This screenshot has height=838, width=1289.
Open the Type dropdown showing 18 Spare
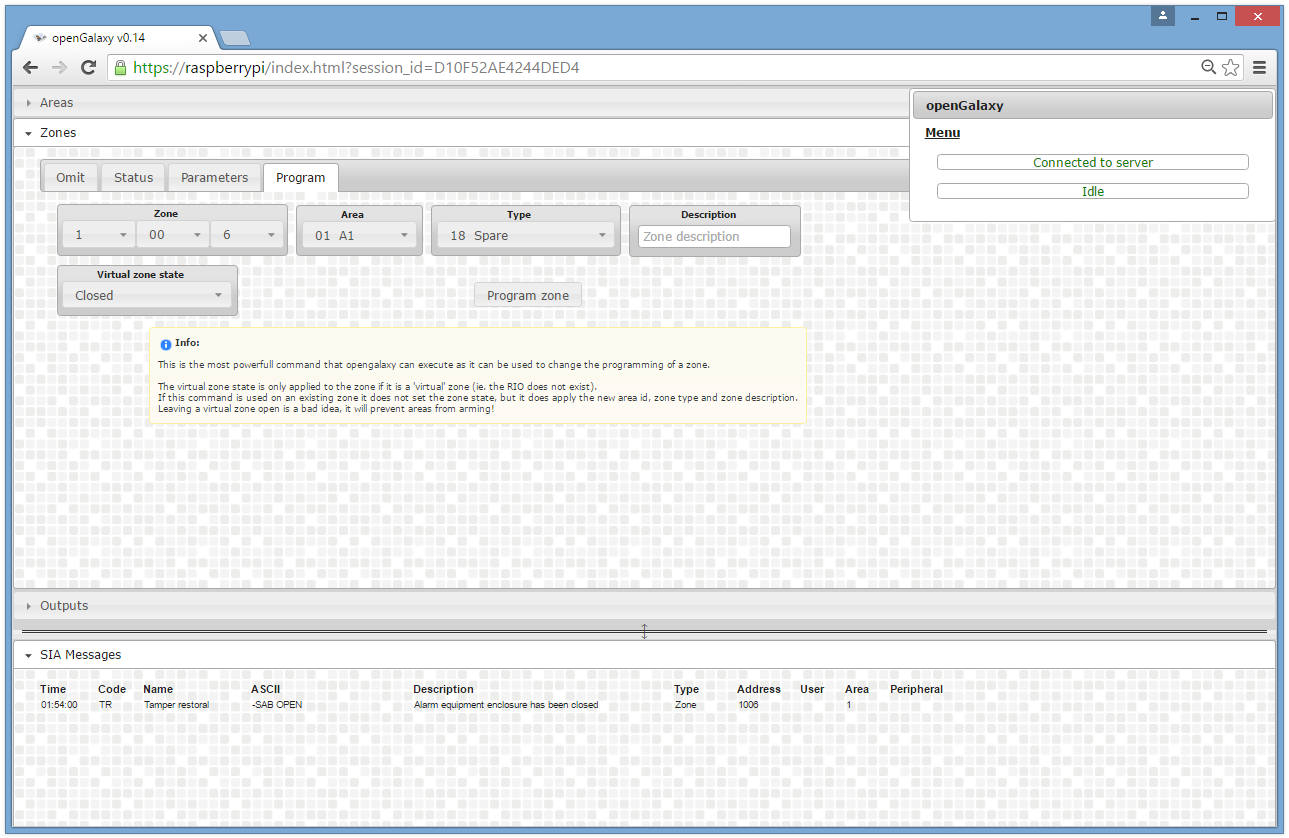pos(525,235)
